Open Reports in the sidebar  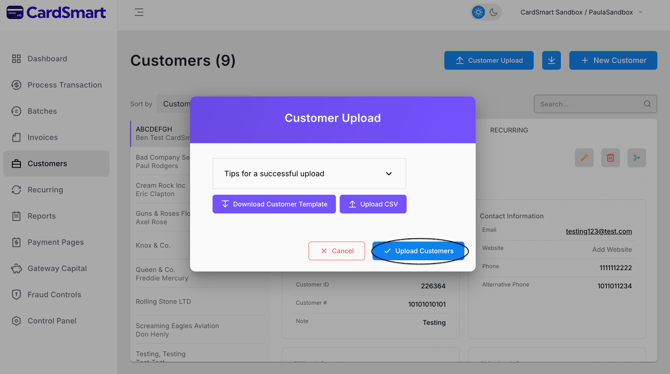click(56, 216)
